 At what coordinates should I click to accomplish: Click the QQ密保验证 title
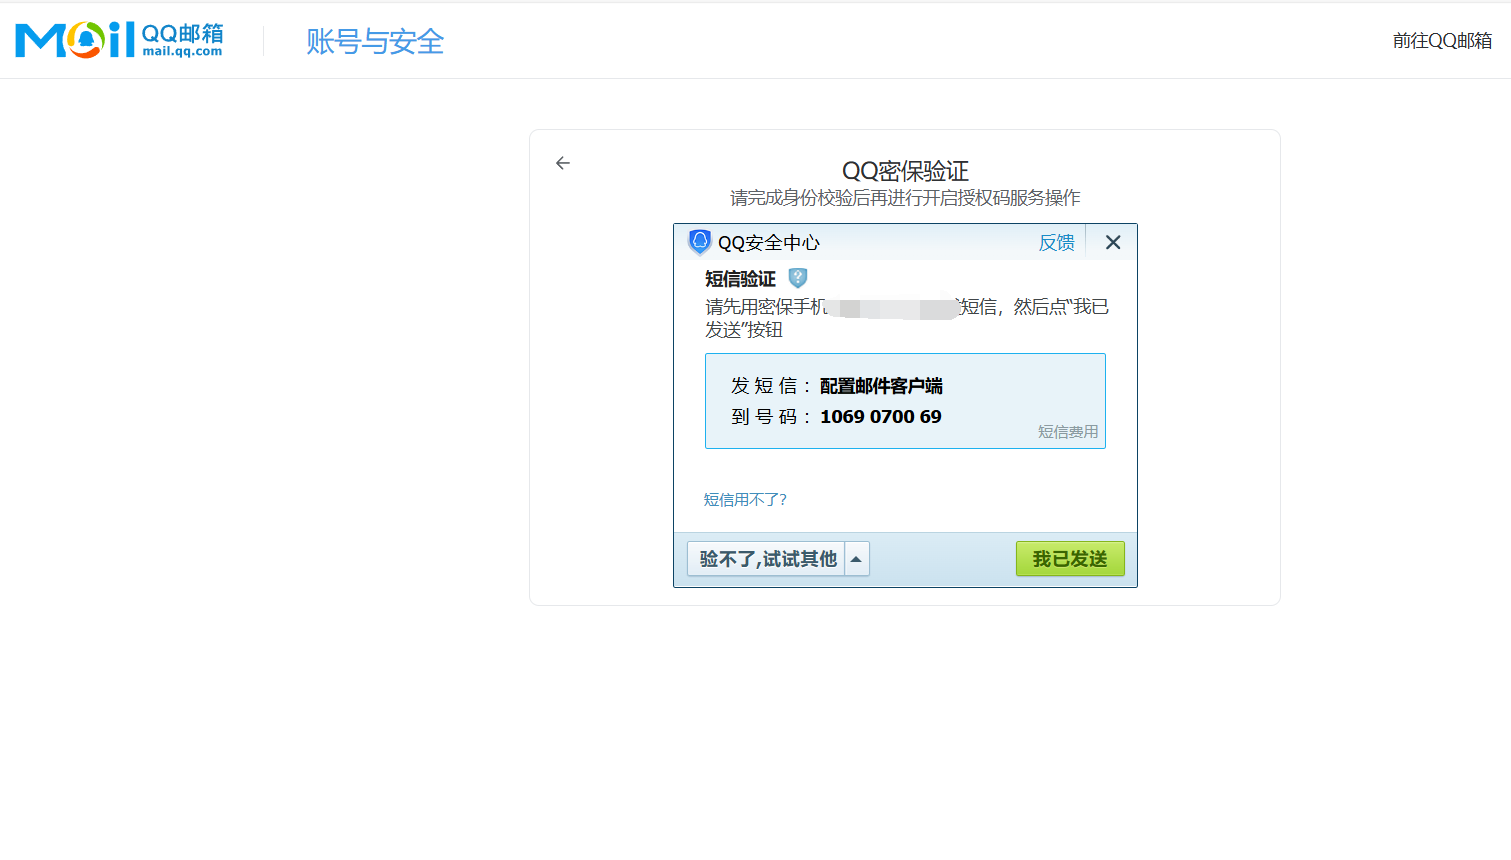pos(905,171)
